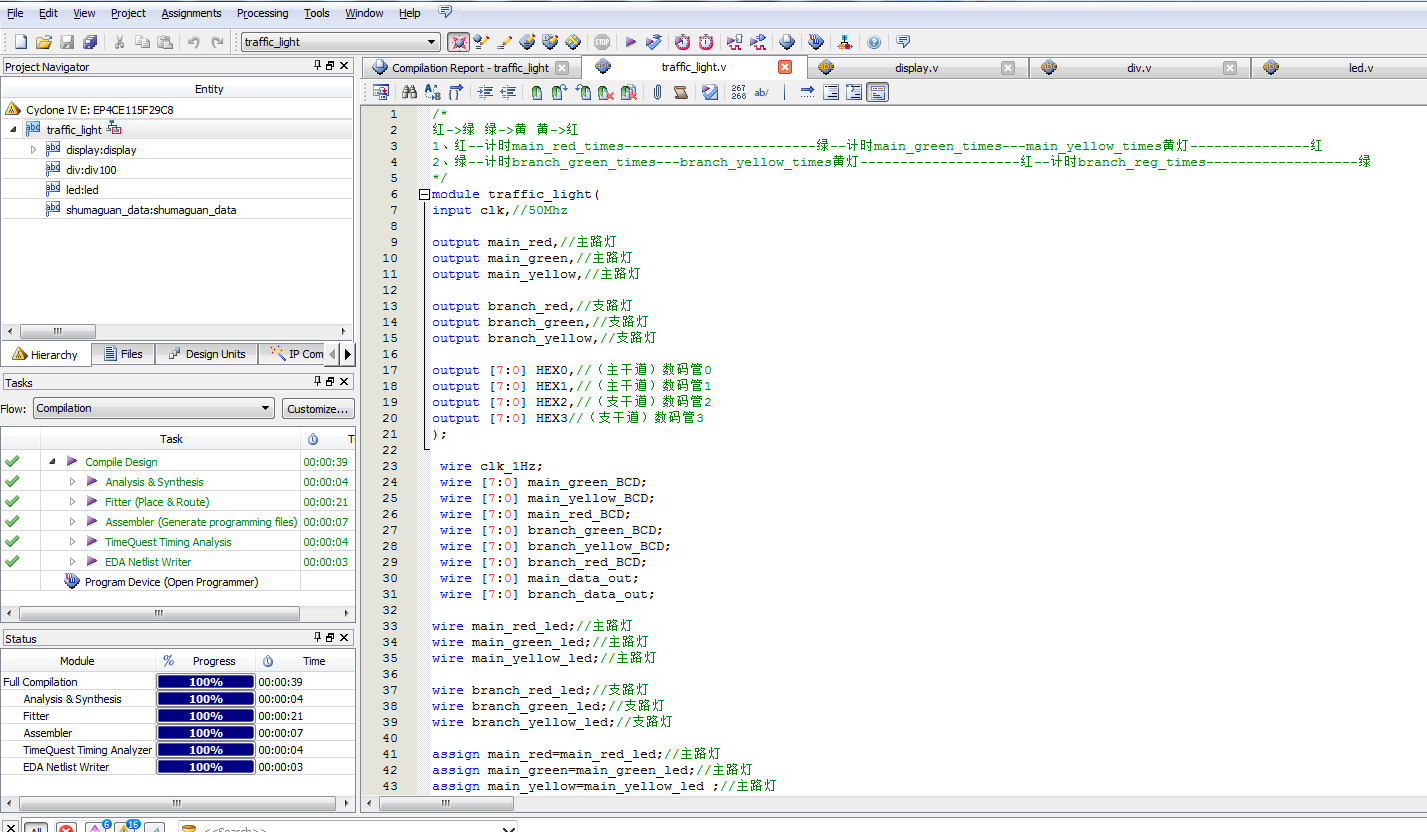The width and height of the screenshot is (1427, 832).
Task: Create a new file with toolbar icon
Action: [x=21, y=42]
